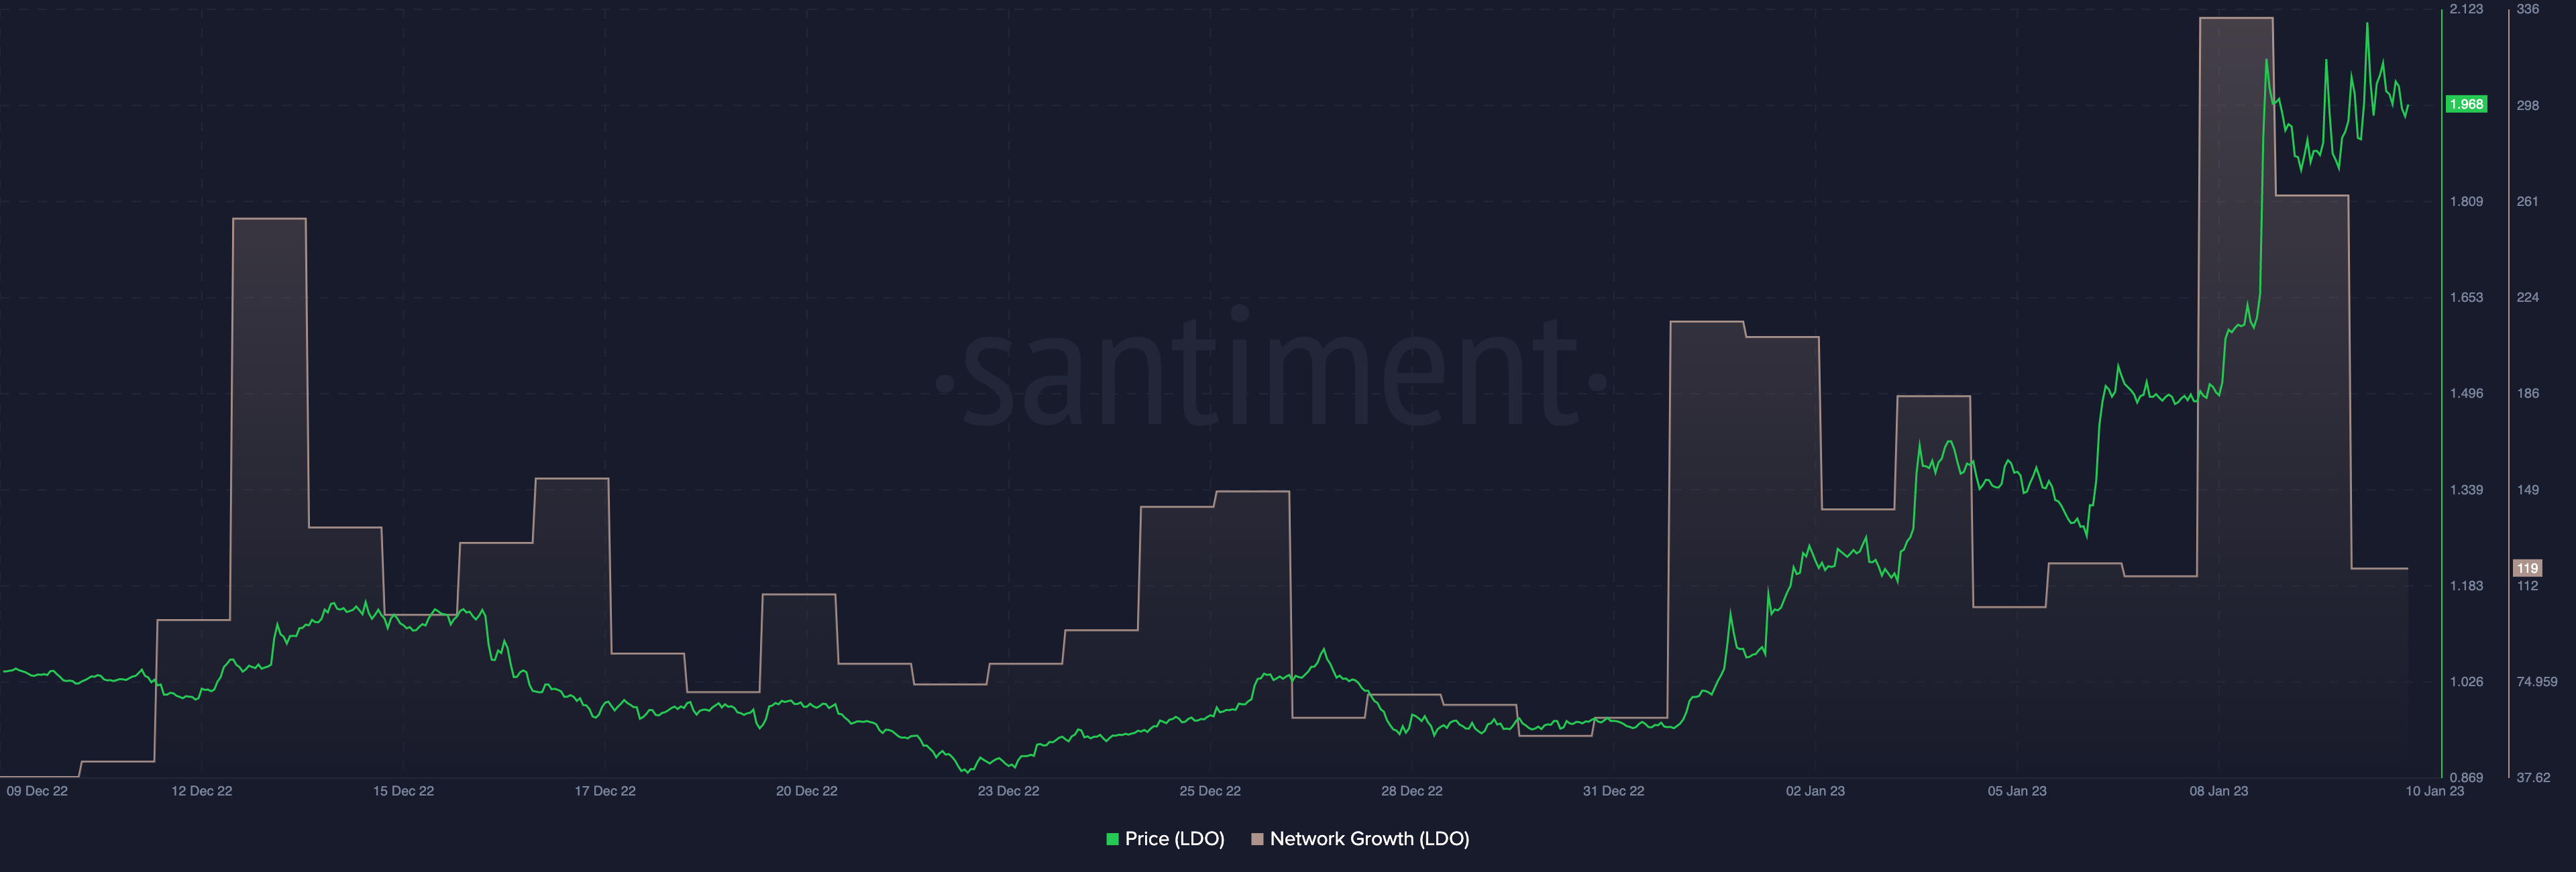Click the 1.653 price axis value
The image size is (2576, 872).
(x=2466, y=297)
